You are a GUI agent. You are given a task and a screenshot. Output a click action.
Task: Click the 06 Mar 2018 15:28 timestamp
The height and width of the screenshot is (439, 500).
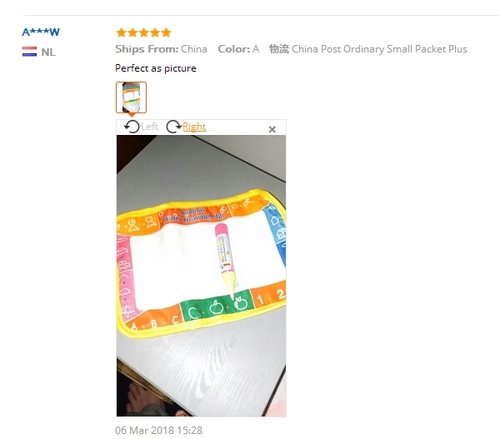pyautogui.click(x=159, y=430)
